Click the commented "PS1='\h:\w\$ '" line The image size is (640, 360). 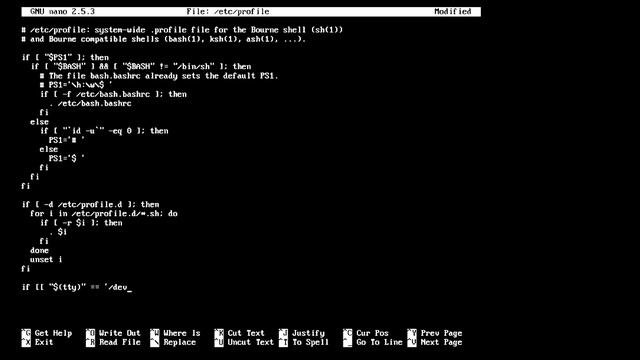tap(76, 85)
